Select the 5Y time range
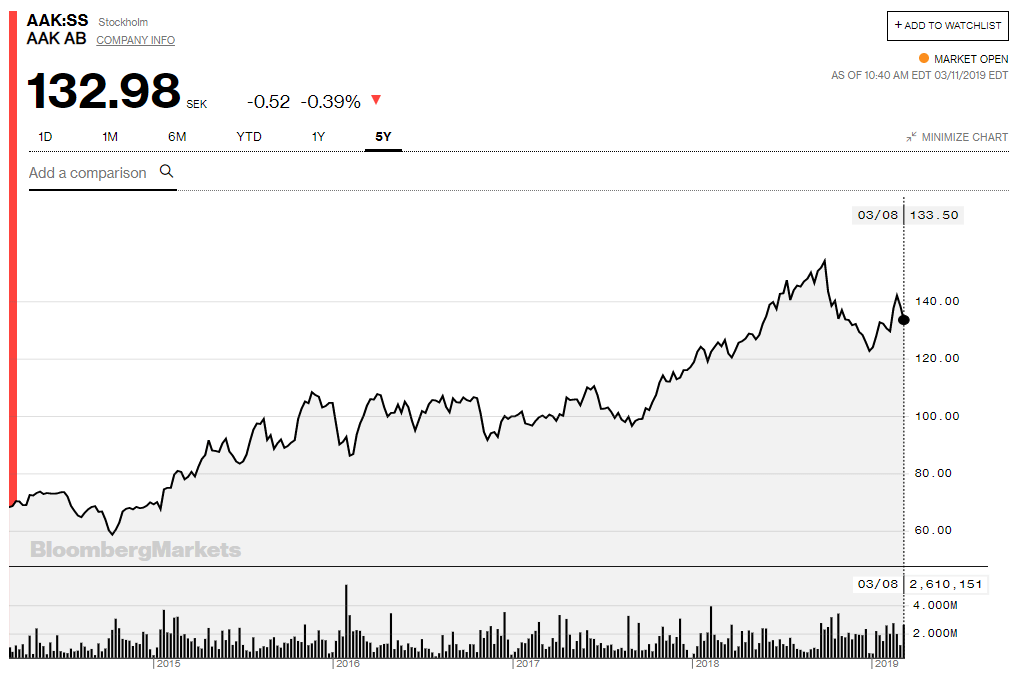 pos(383,137)
